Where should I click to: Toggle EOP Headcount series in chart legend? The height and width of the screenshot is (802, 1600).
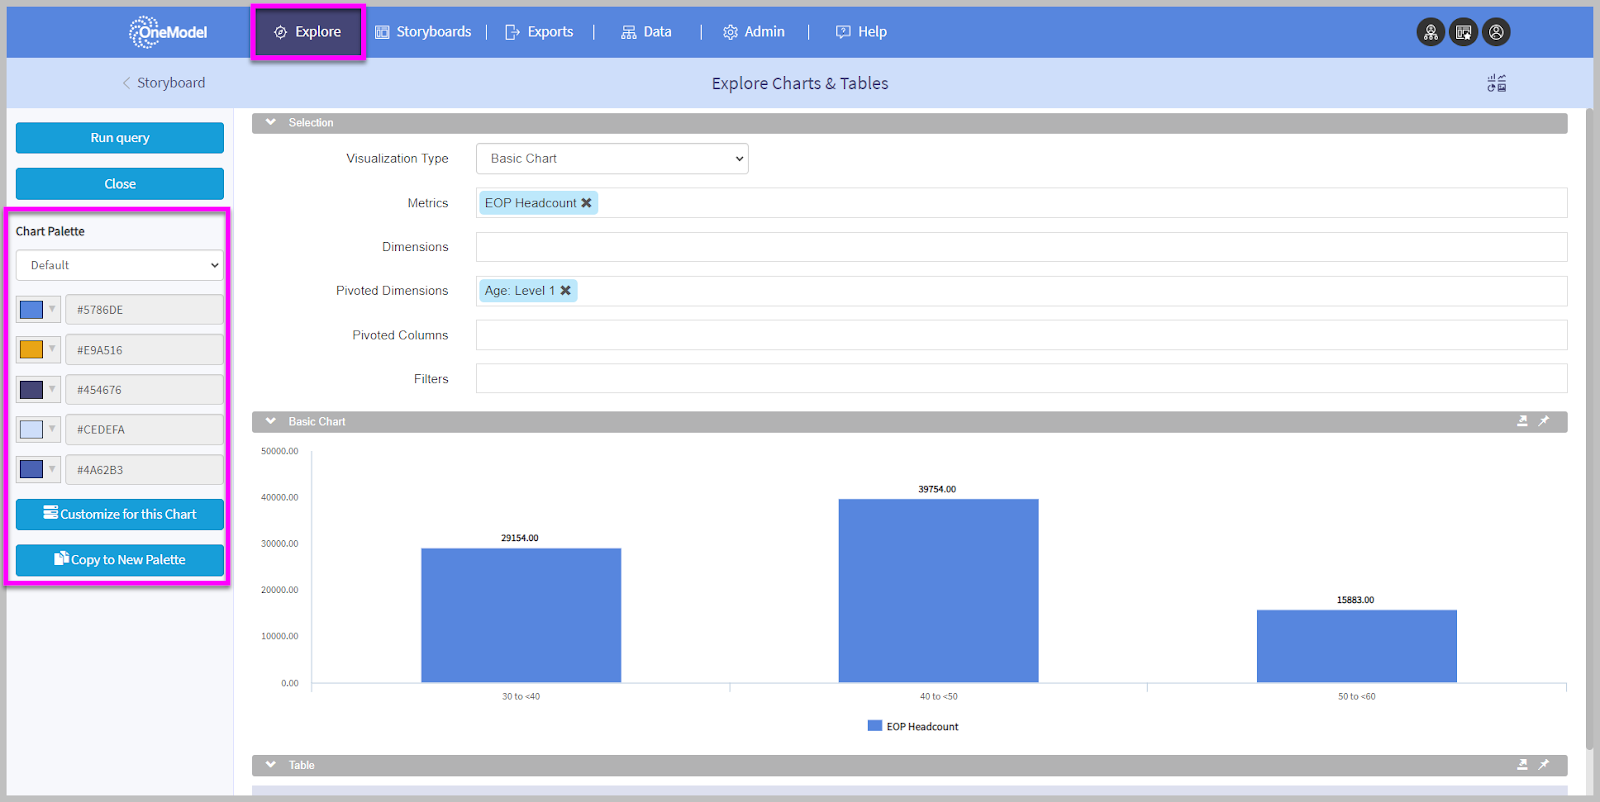click(x=913, y=727)
